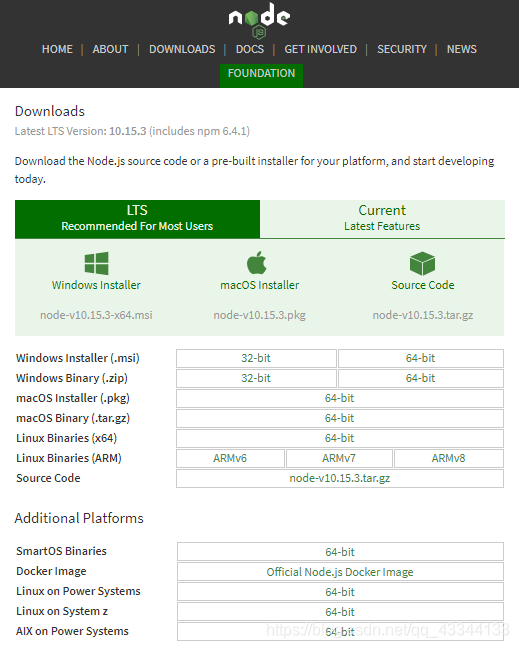Click the Windows Installer (.msi) row label
Screen dimensions: 519x648
pyautogui.click(x=78, y=358)
